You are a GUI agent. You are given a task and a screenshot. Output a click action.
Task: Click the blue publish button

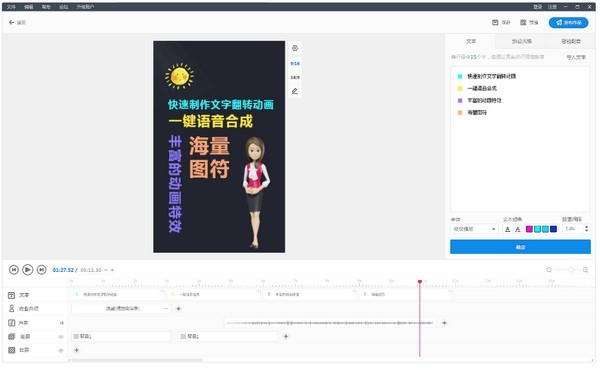(x=569, y=23)
